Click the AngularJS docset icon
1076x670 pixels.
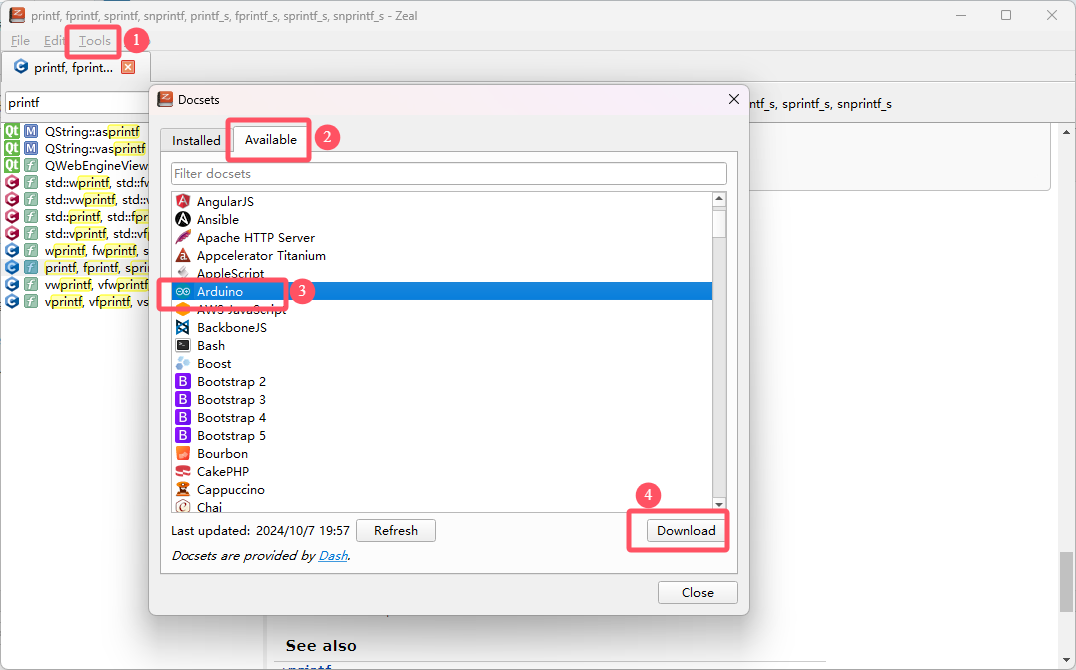tap(183, 201)
